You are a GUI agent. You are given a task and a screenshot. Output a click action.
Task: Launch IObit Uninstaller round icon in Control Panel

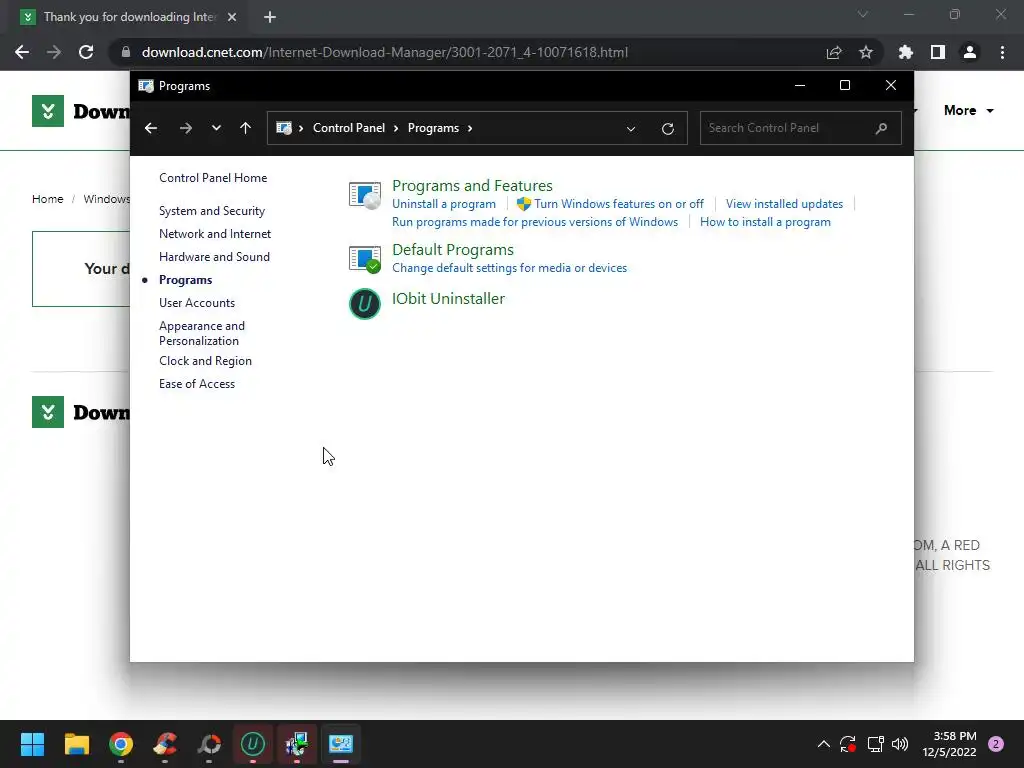pyautogui.click(x=364, y=304)
